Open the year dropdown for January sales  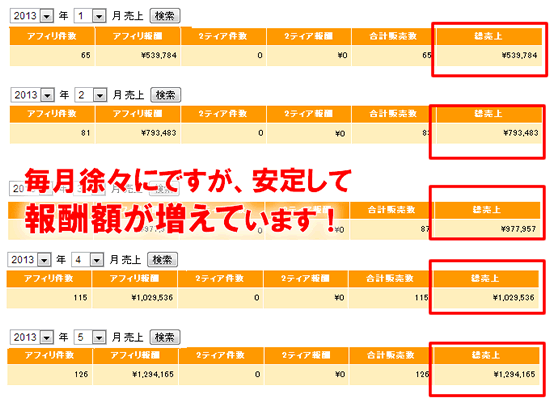pos(32,16)
